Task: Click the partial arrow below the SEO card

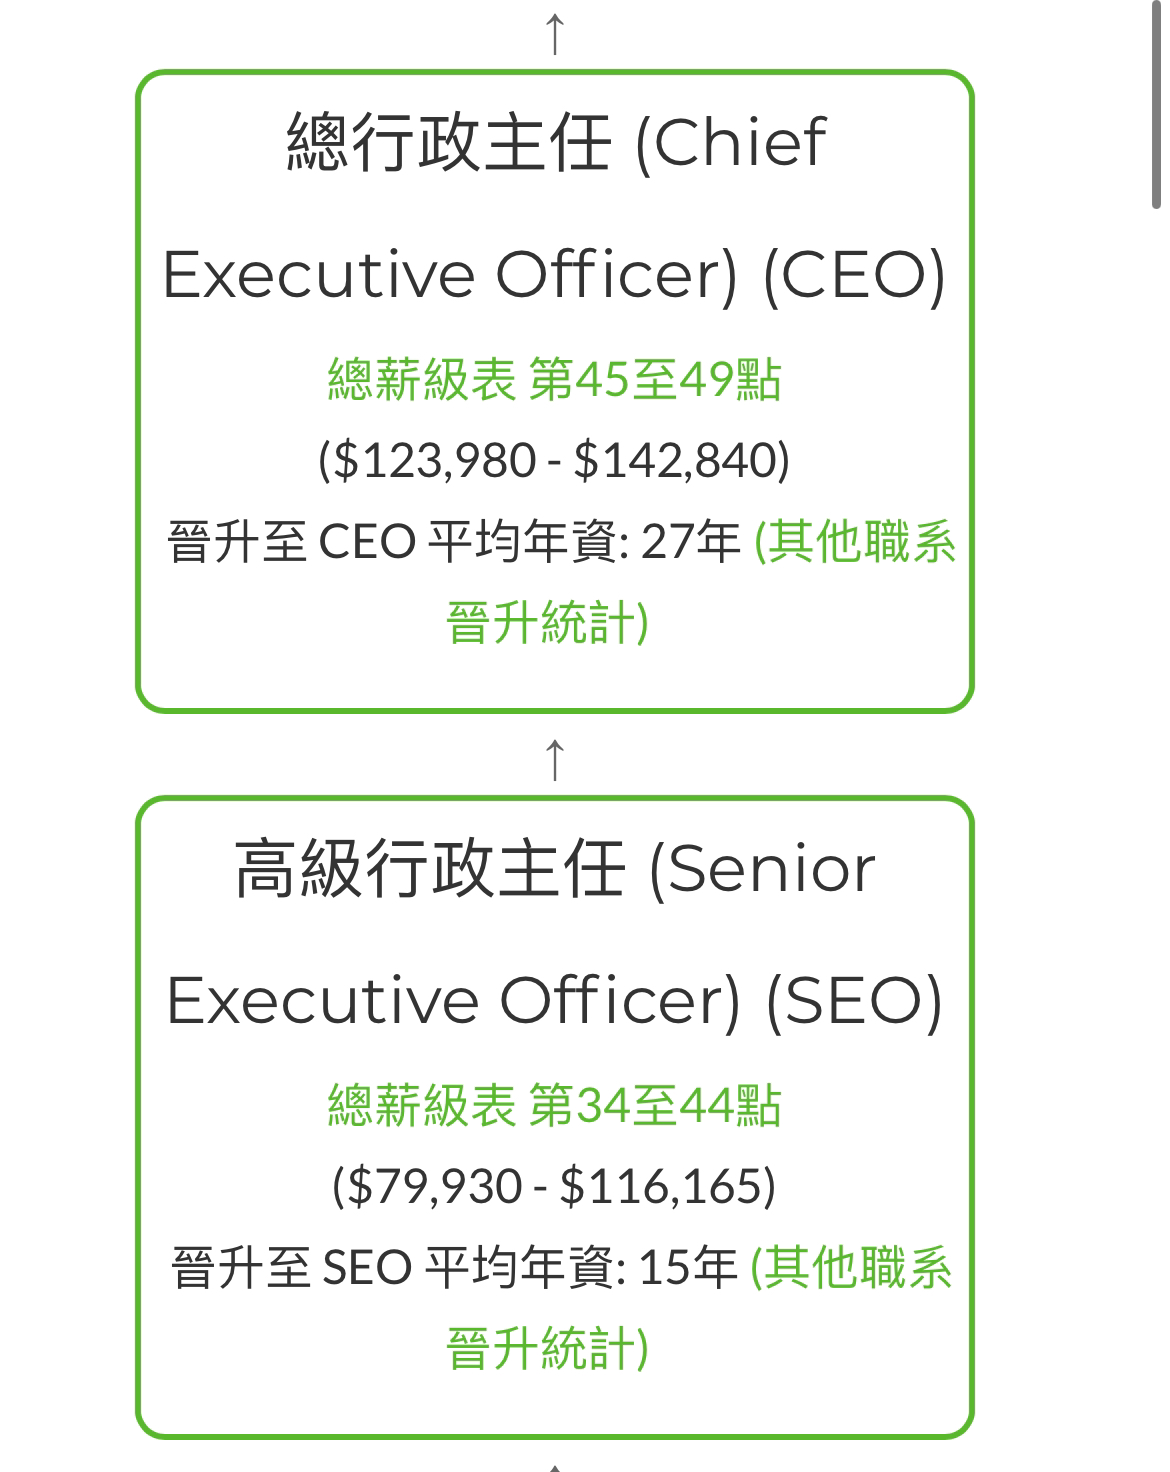Action: coord(555,1467)
